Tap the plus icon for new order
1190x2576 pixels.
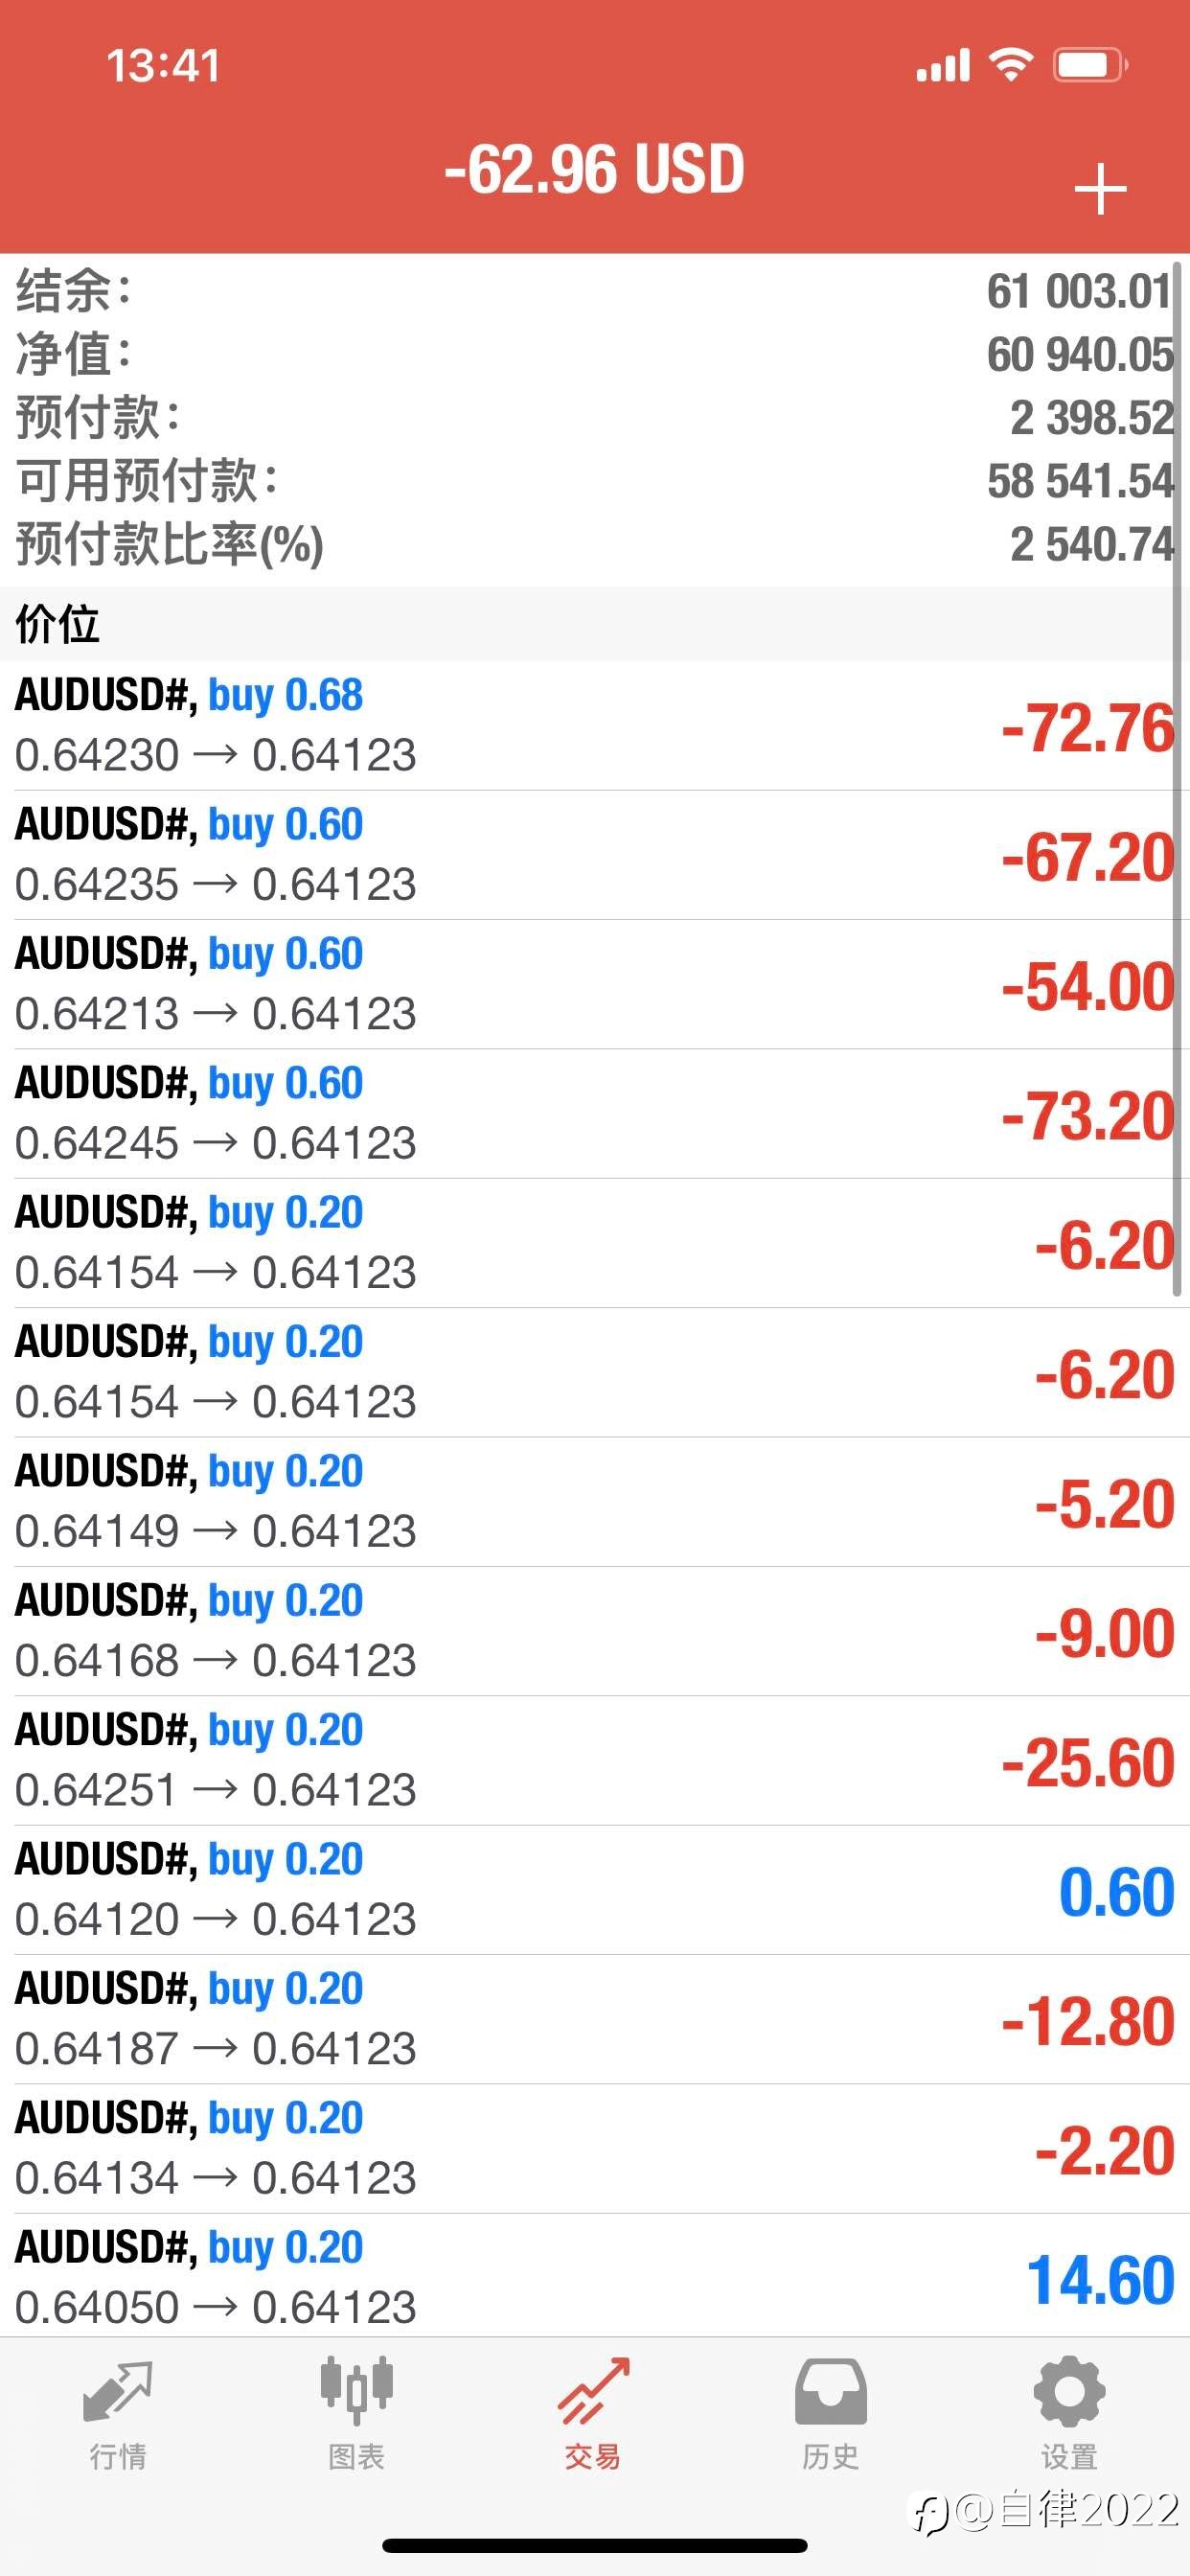1100,189
